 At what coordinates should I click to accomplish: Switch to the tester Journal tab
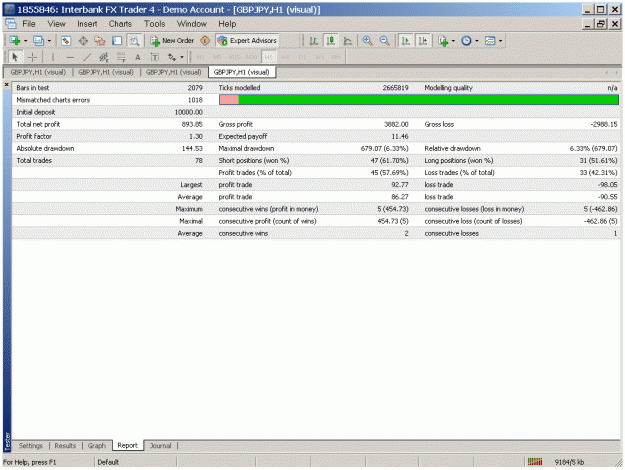pyautogui.click(x=160, y=446)
